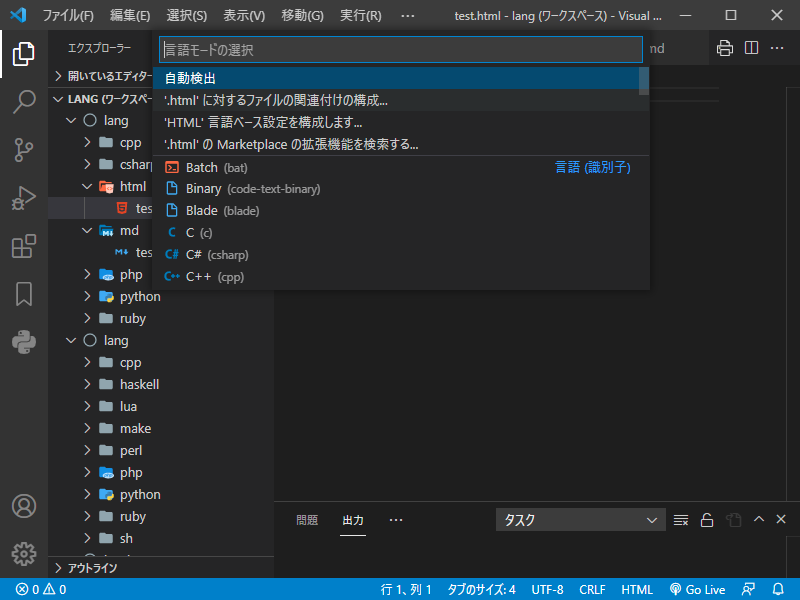Open the Extensions view icon

point(23,246)
